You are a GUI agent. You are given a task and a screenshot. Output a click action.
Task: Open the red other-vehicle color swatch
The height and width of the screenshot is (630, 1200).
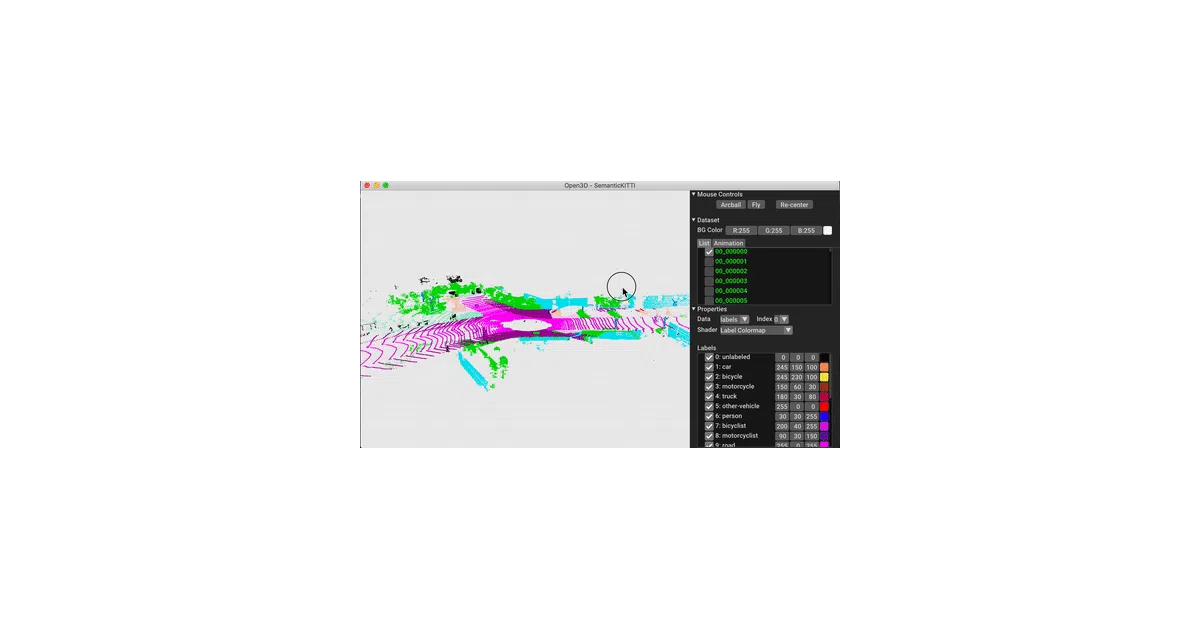(824, 406)
